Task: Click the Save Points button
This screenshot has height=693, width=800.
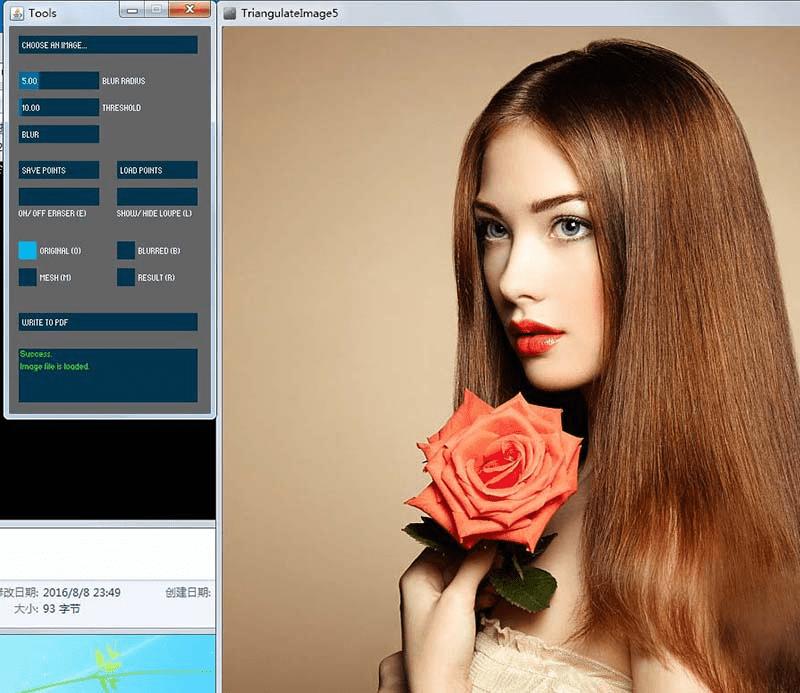Action: pos(59,170)
